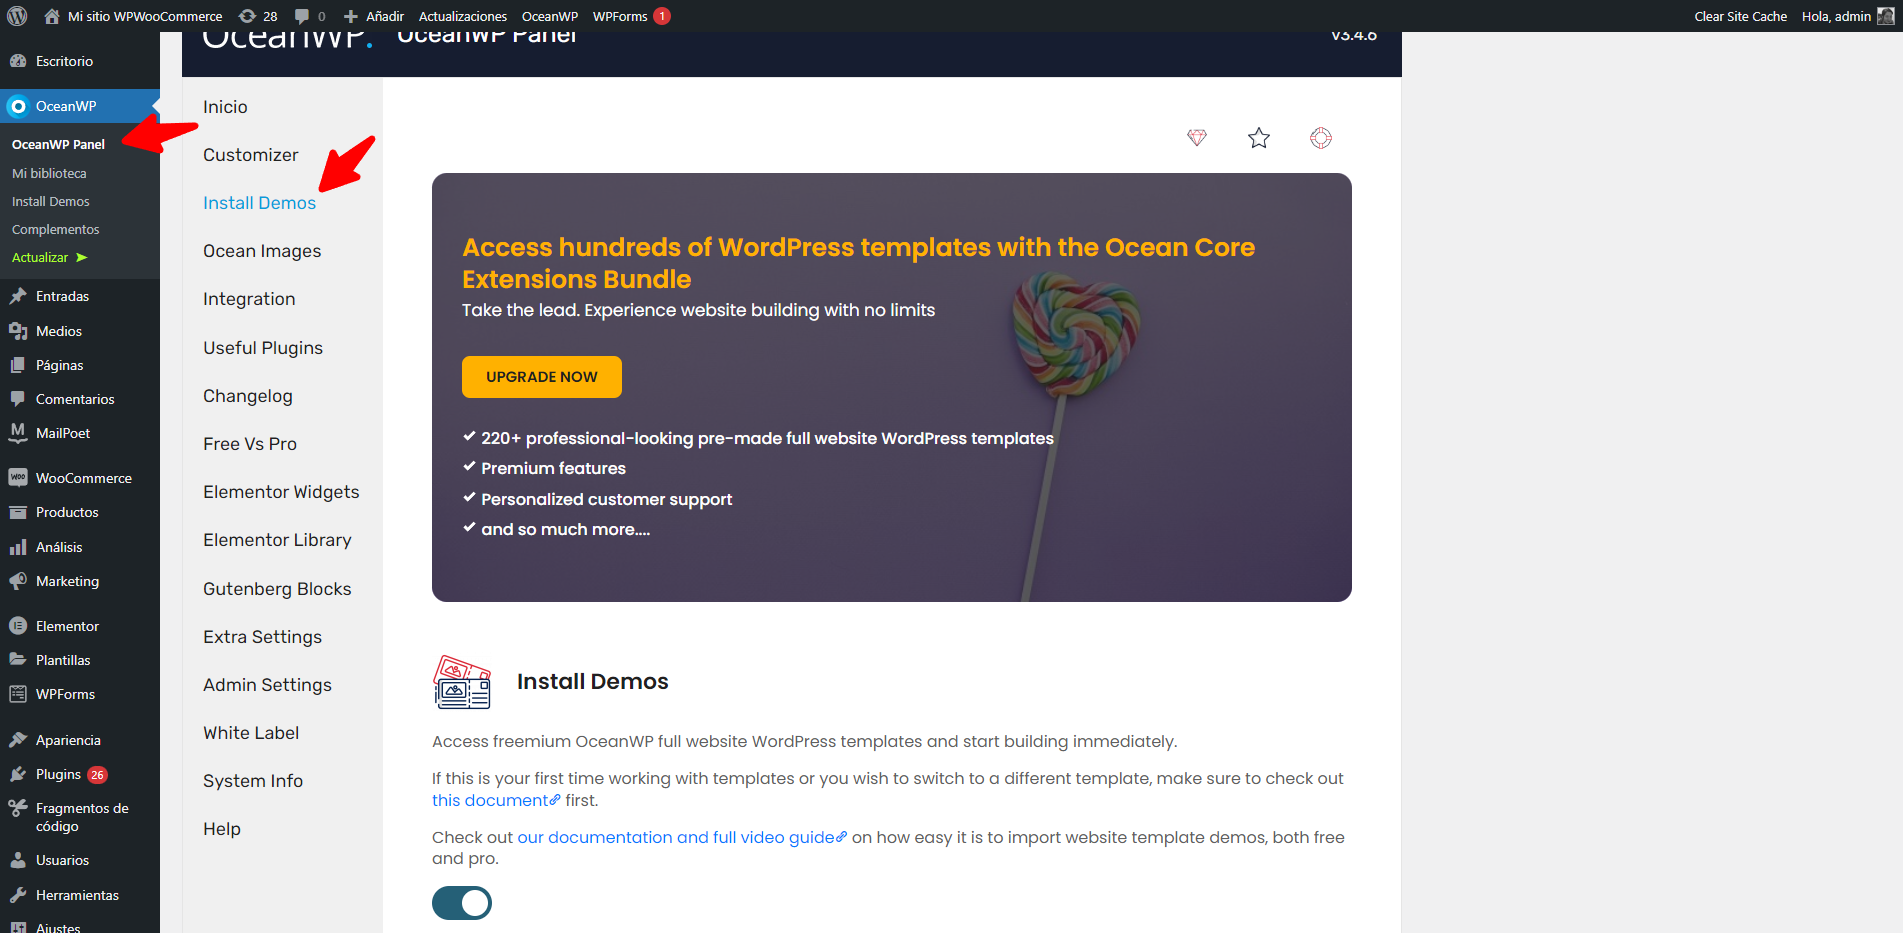Screen dimensions: 1903x933
Task: Open Complementos submenu item
Action: [55, 229]
